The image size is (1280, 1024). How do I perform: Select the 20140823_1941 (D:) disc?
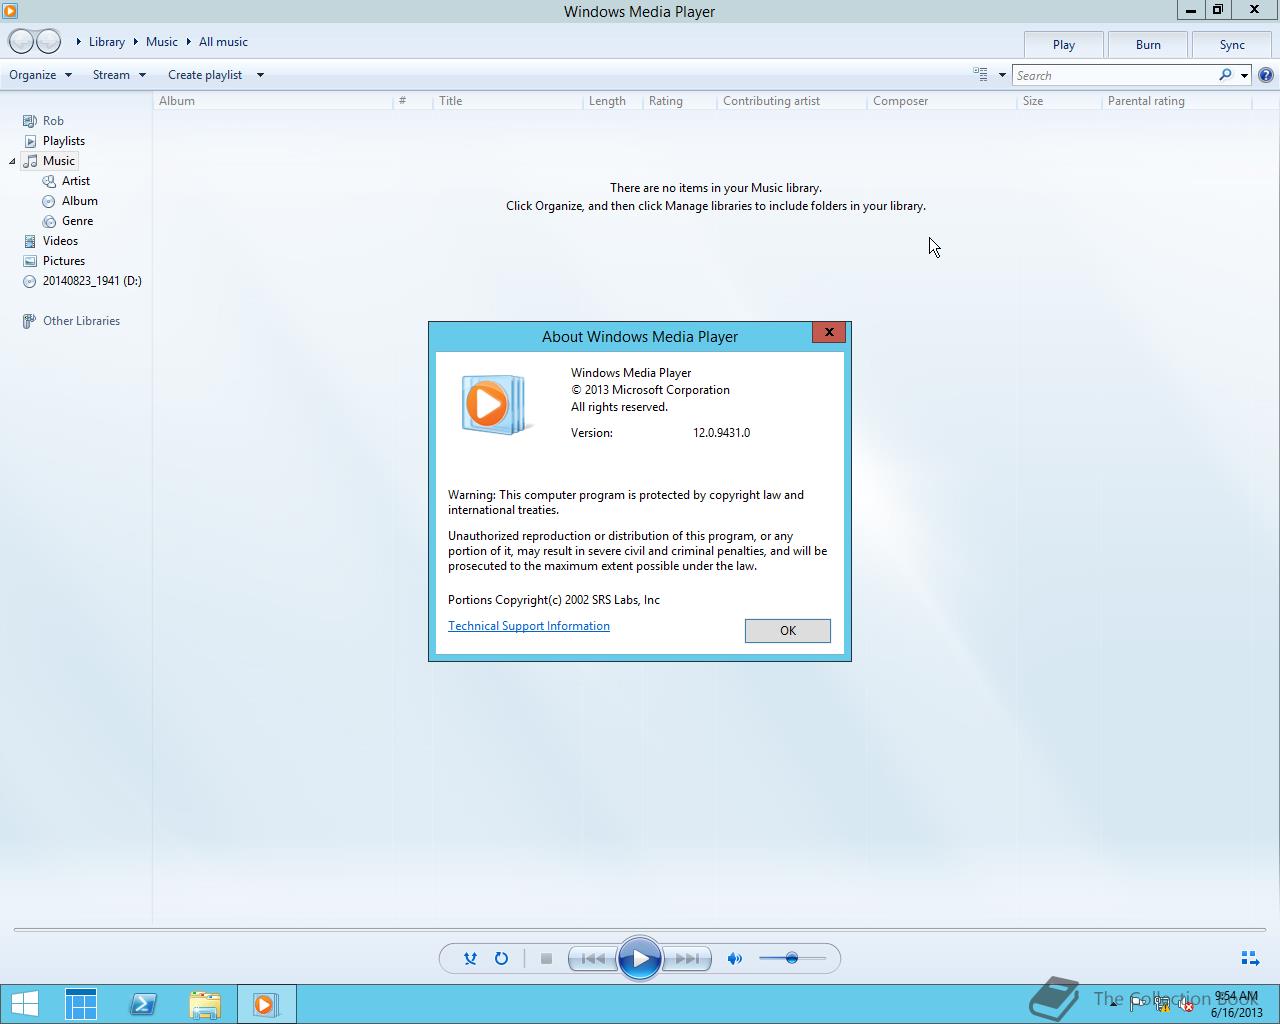[x=92, y=281]
